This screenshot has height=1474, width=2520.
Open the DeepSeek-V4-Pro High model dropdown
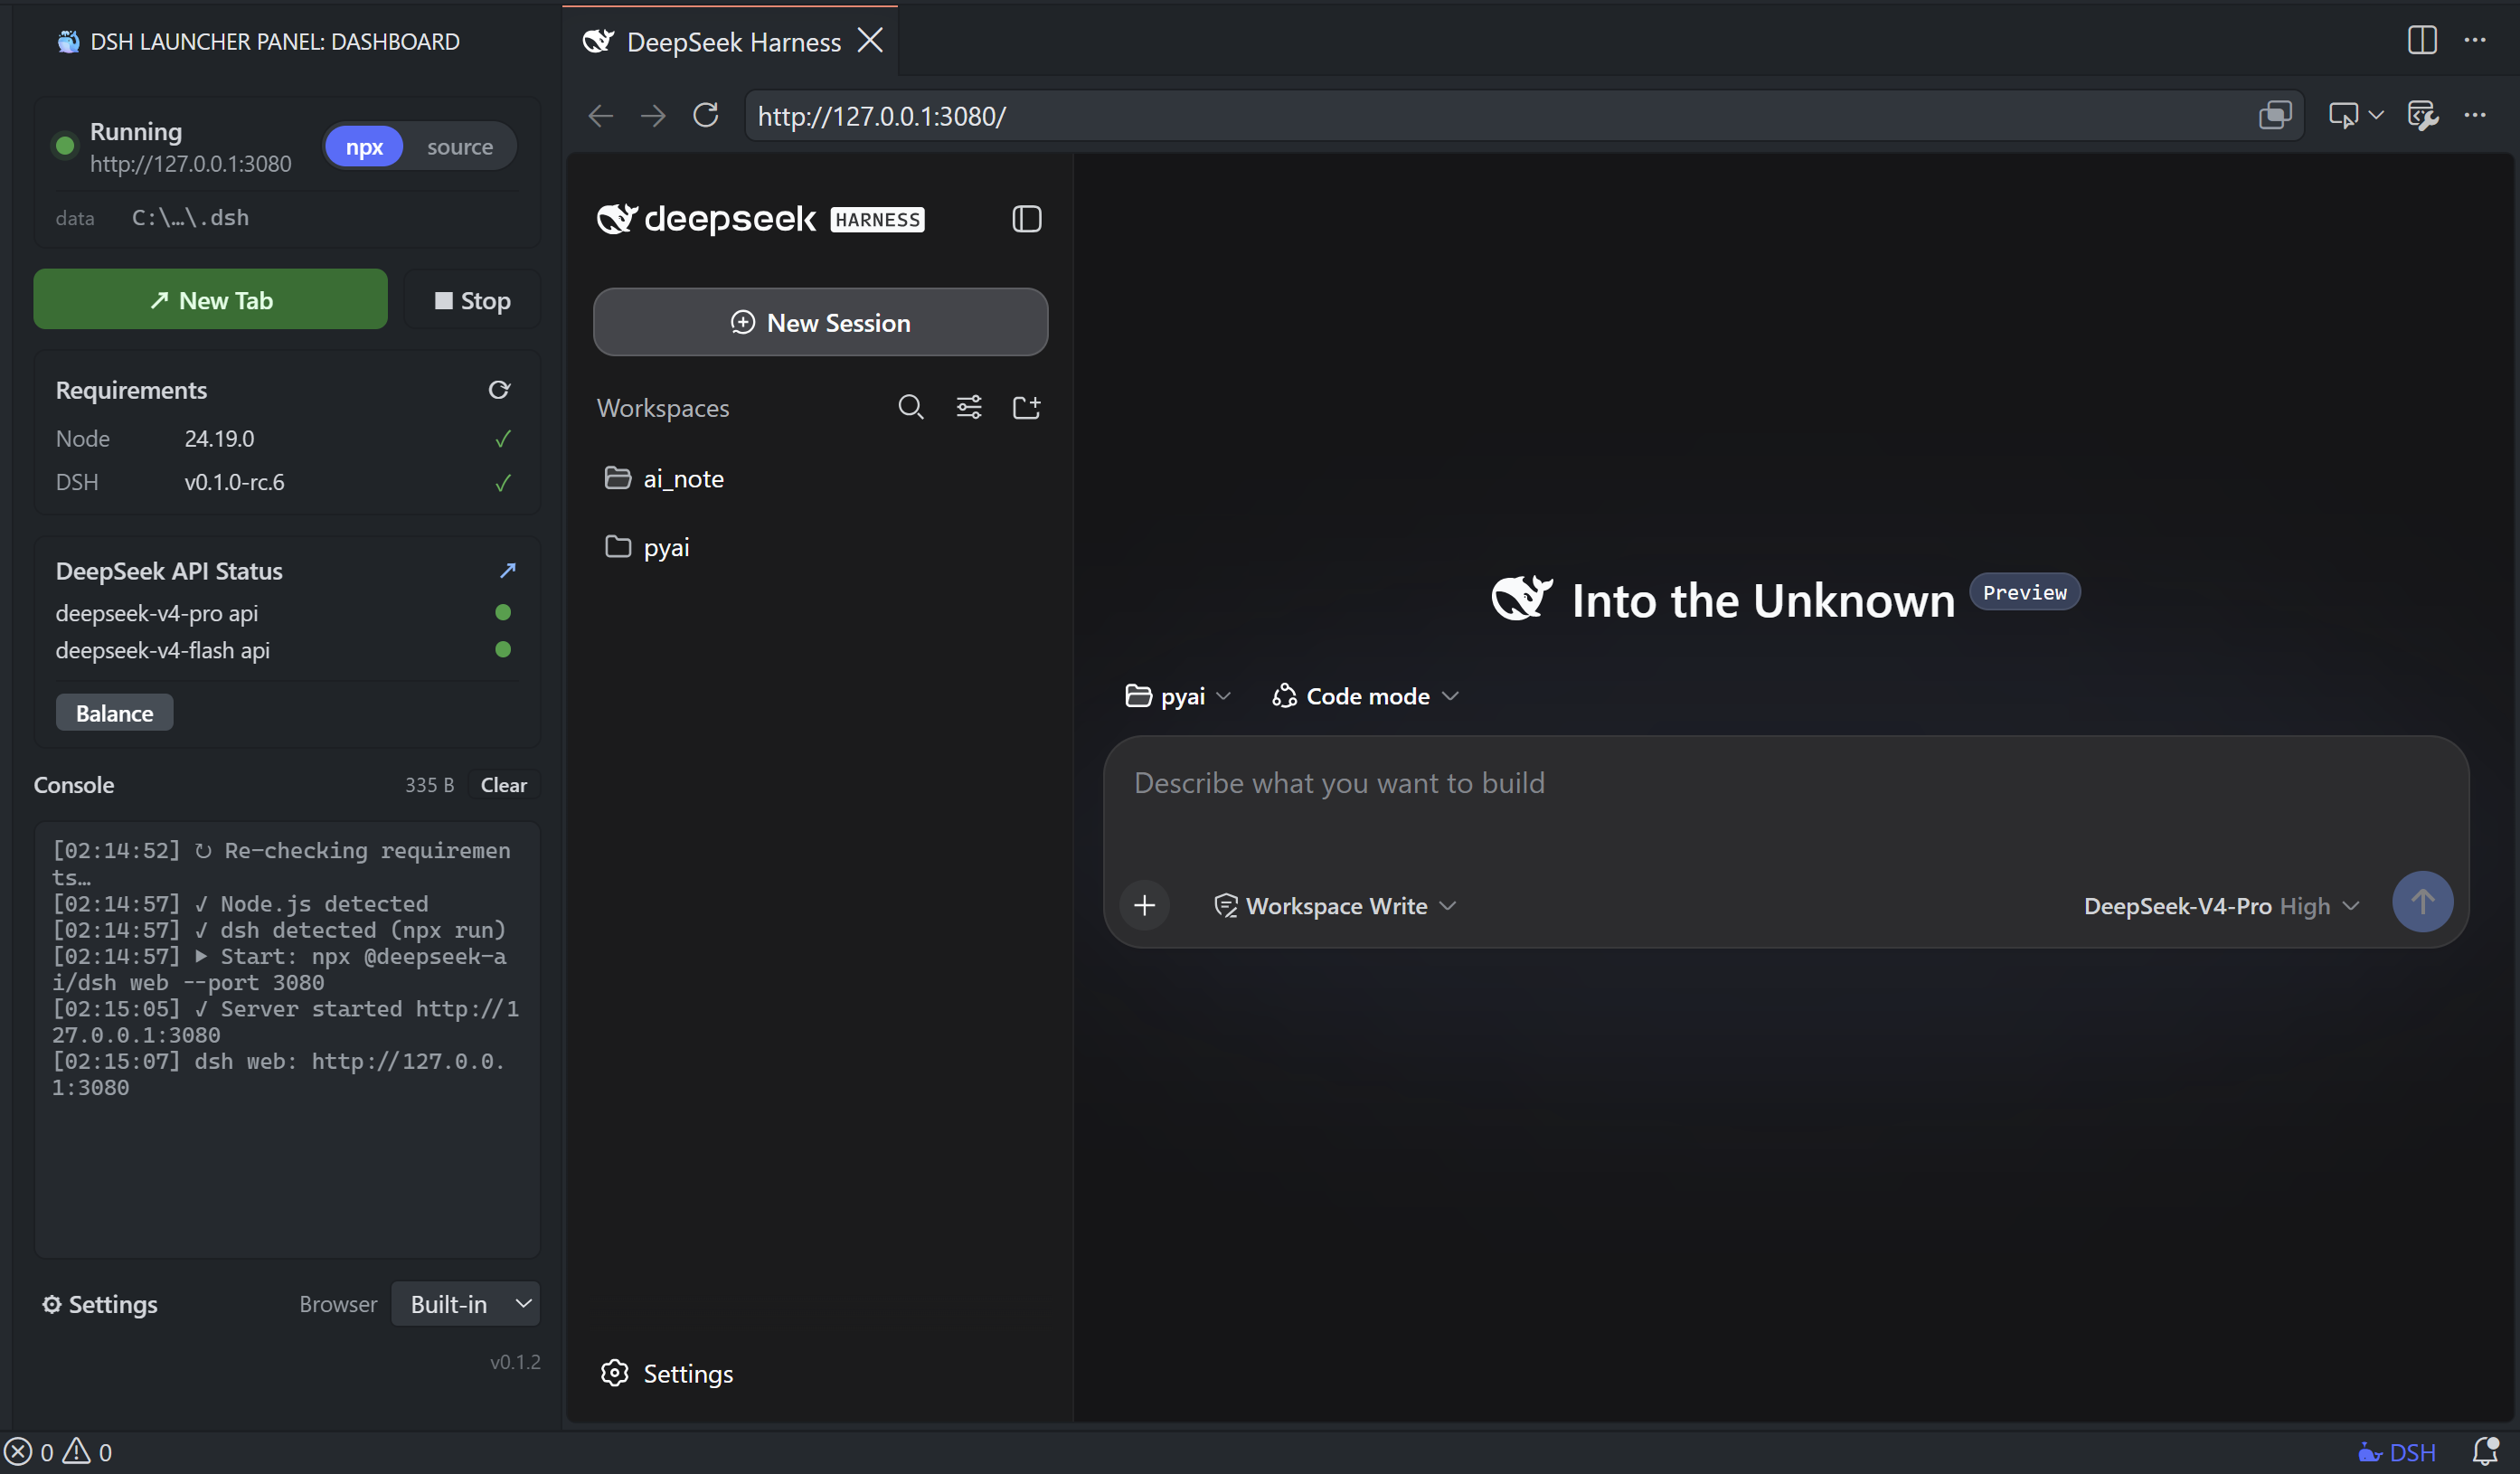2222,906
